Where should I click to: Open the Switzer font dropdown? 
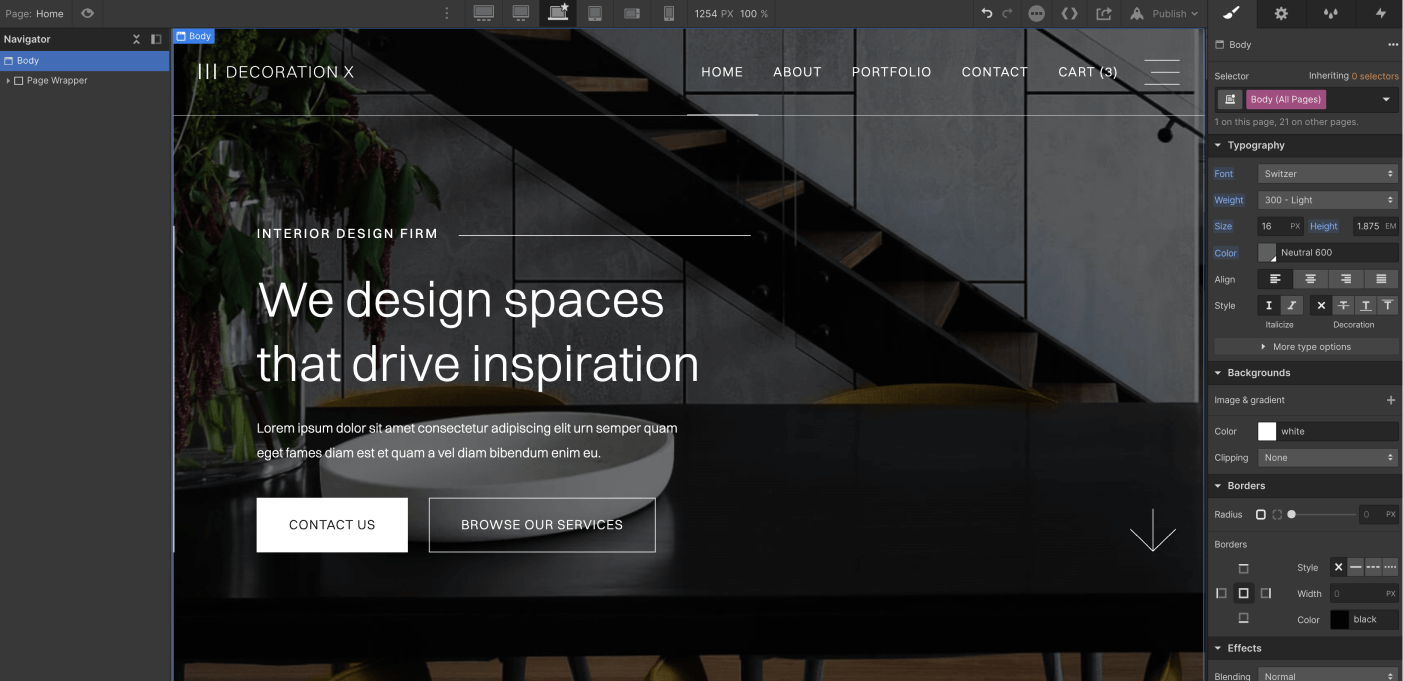point(1327,173)
